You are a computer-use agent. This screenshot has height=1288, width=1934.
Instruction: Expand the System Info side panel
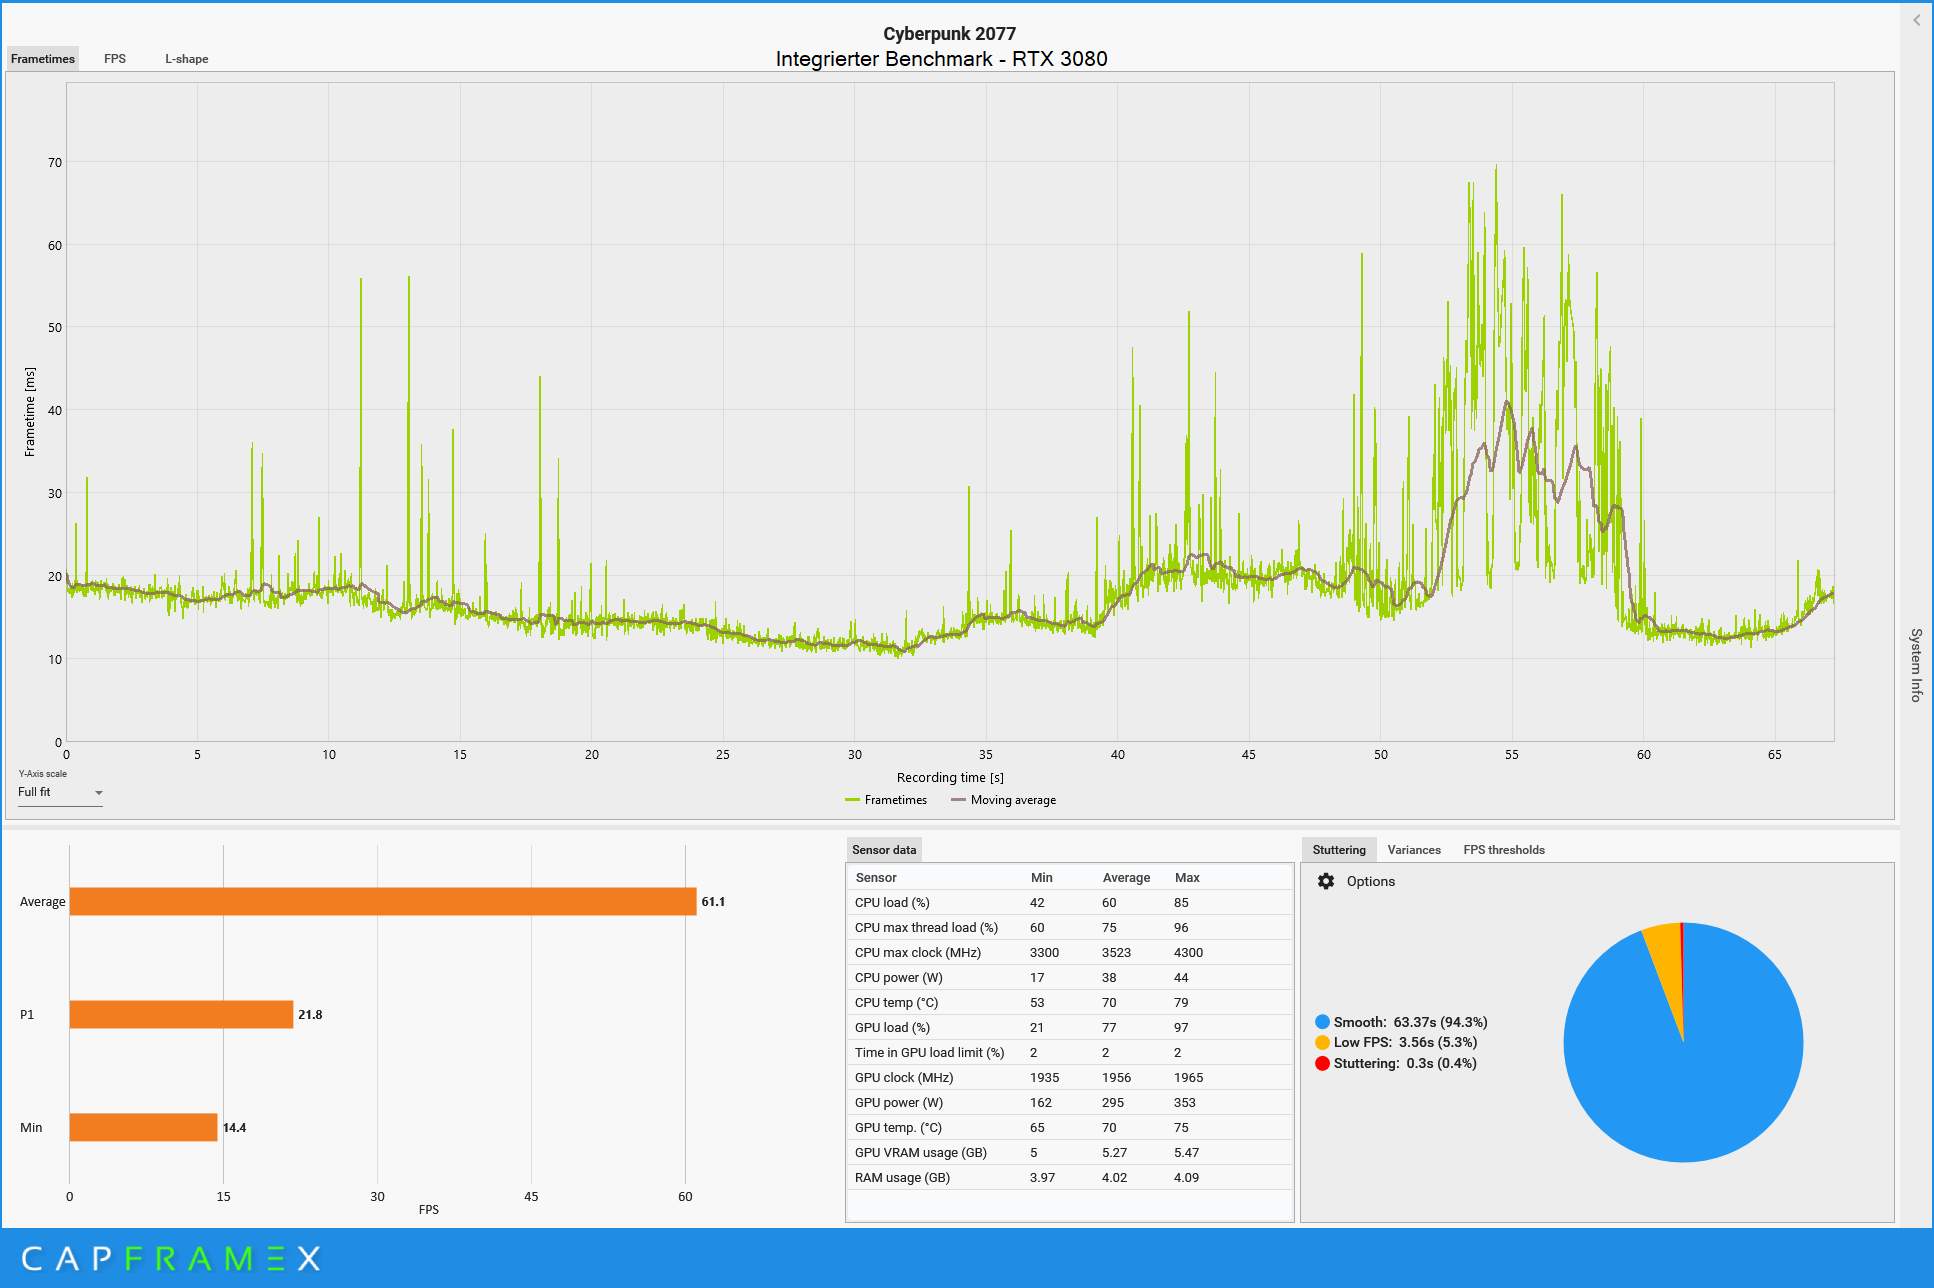click(x=1916, y=664)
